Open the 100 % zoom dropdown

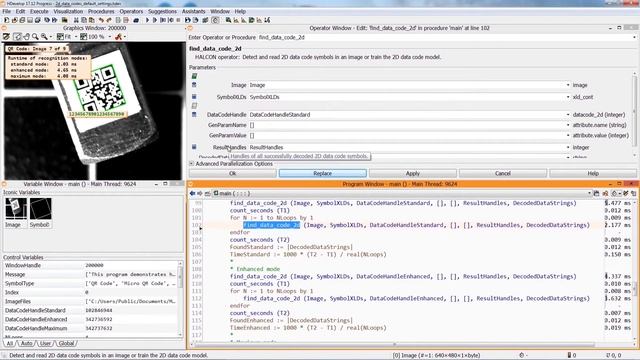pyautogui.click(x=110, y=37)
